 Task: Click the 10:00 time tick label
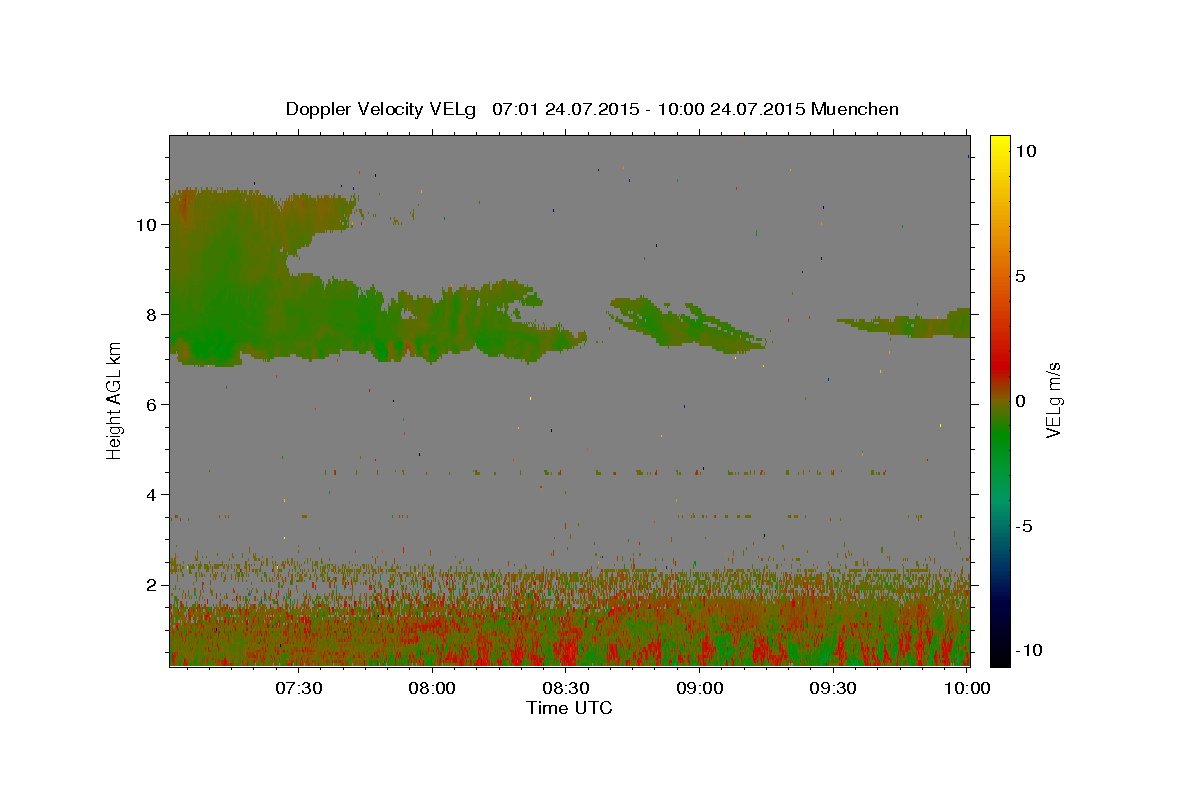pos(967,688)
